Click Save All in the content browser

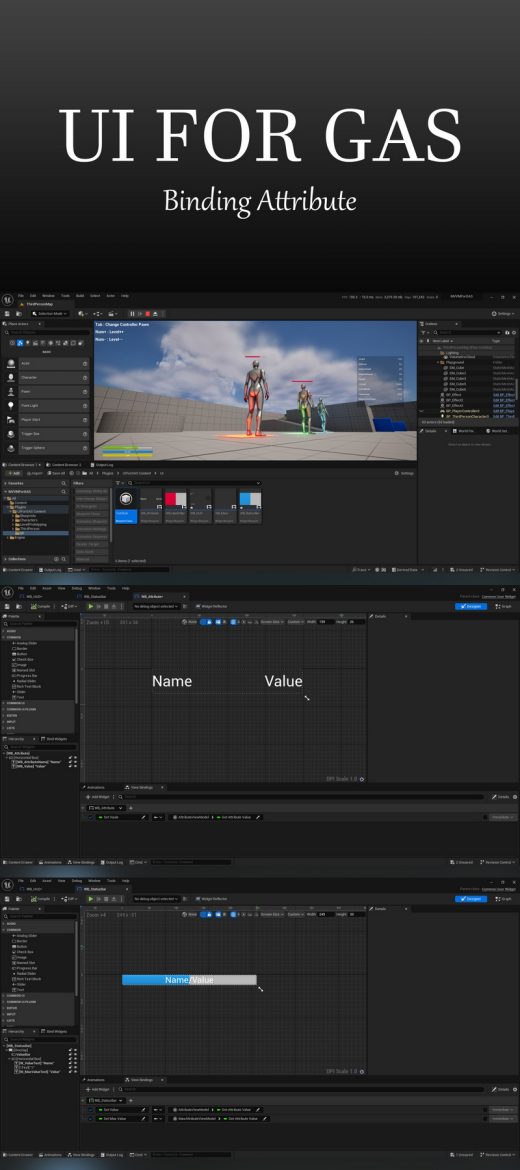pyautogui.click(x=57, y=473)
